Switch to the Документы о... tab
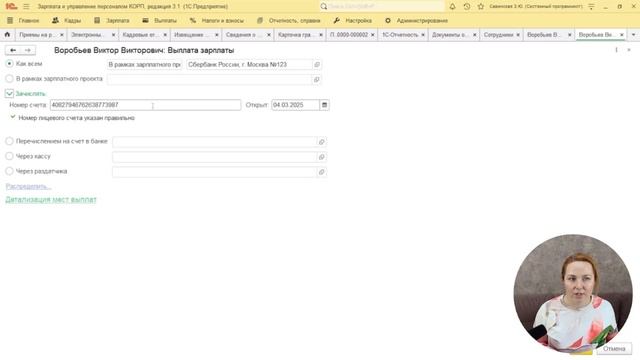Screen dimensions: 640x360 [449, 35]
